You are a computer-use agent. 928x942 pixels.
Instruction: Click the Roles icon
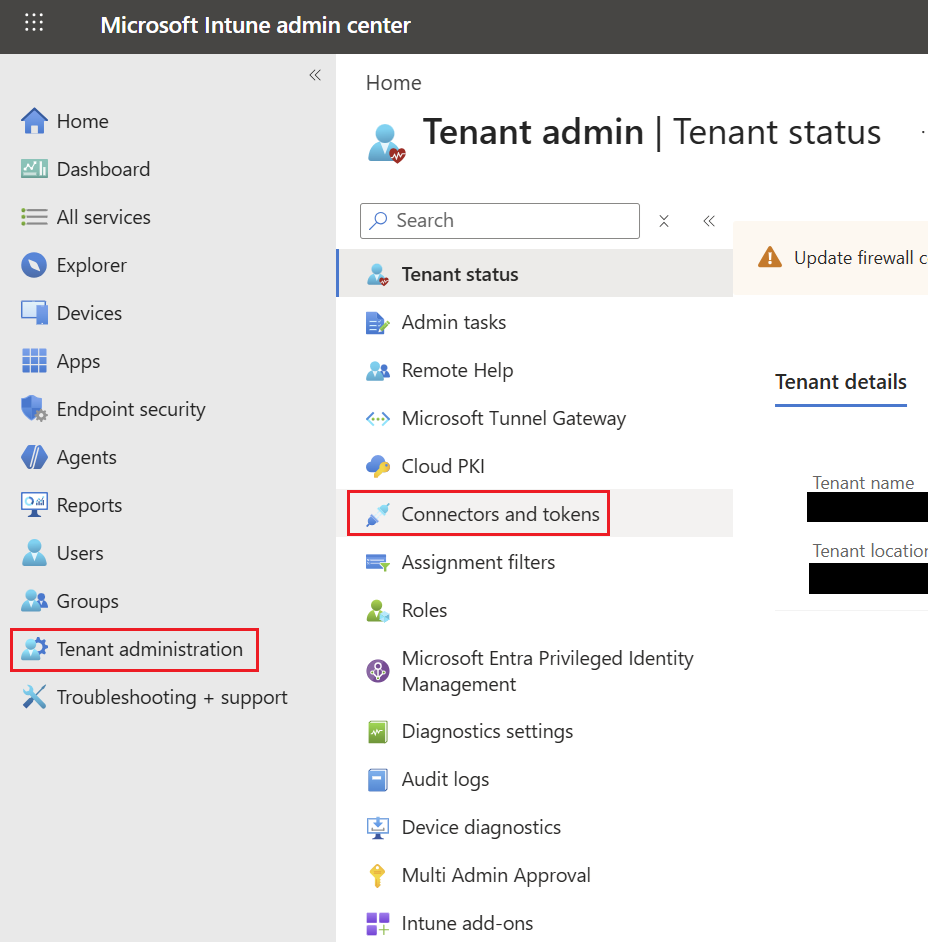coord(378,611)
